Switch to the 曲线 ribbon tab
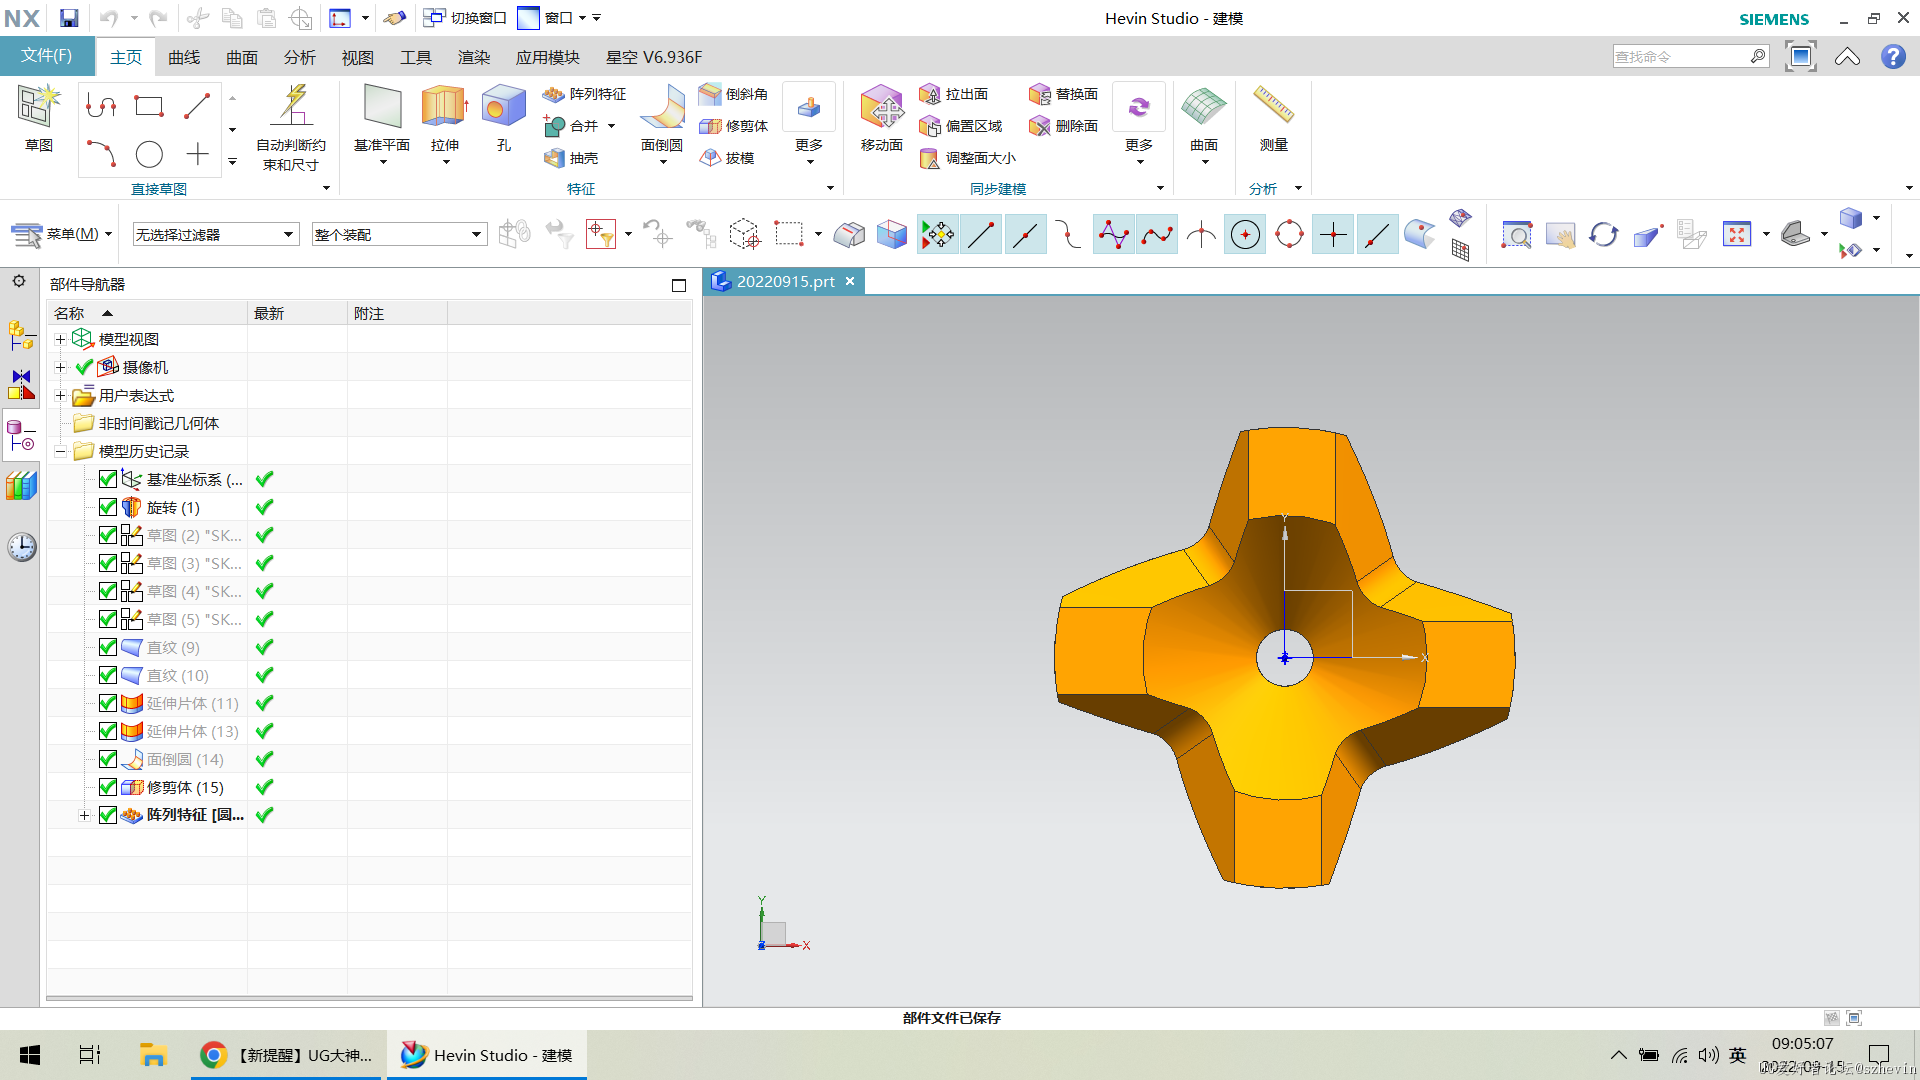The width and height of the screenshot is (1920, 1080). coord(184,57)
